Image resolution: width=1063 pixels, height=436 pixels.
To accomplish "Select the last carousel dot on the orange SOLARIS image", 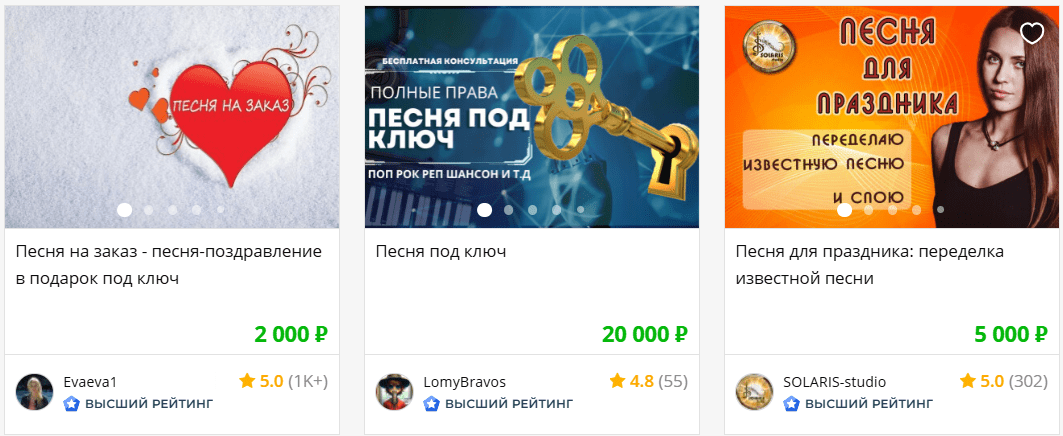I will 940,210.
